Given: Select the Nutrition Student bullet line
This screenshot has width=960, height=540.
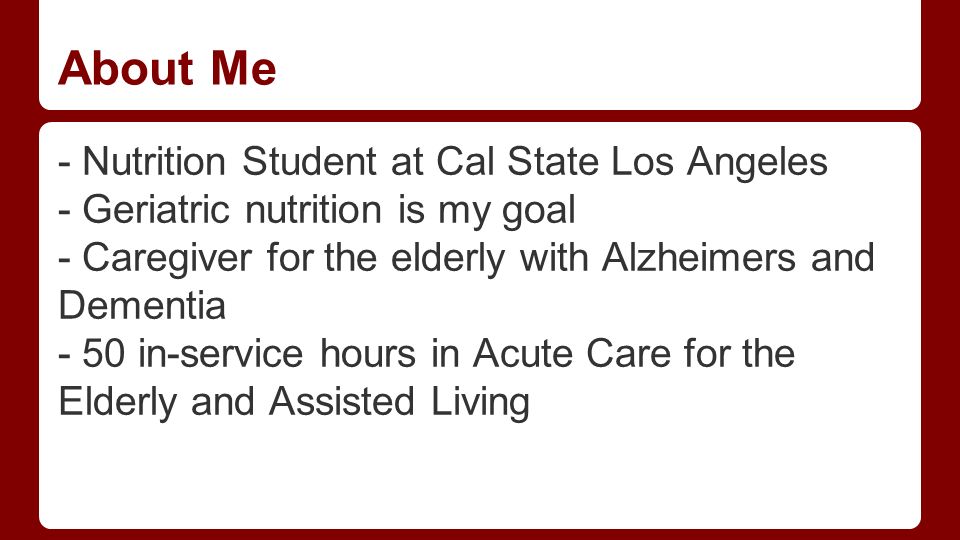Looking at the screenshot, I should tap(443, 162).
